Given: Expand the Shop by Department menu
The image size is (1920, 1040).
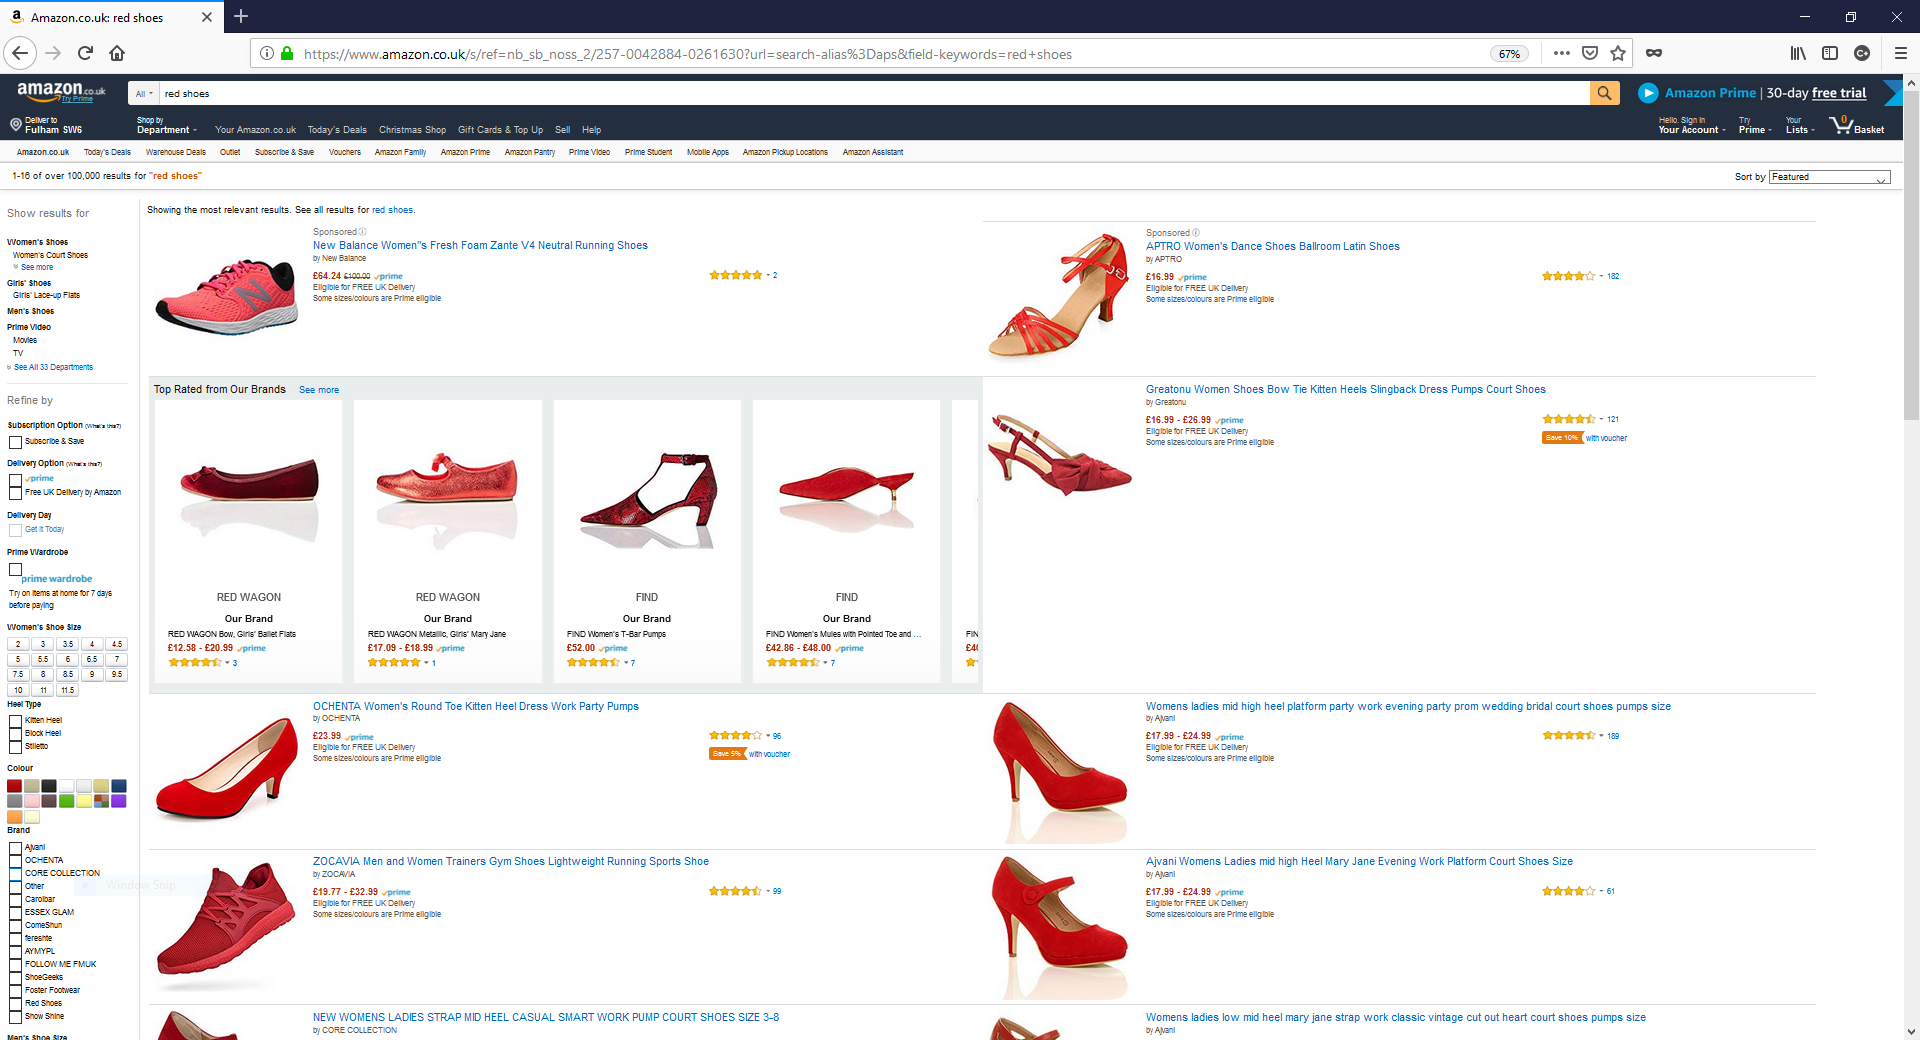Looking at the screenshot, I should click(166, 126).
